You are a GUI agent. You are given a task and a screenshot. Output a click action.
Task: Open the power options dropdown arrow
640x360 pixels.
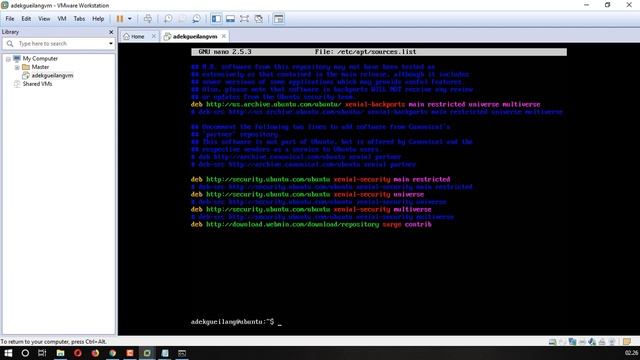click(130, 19)
